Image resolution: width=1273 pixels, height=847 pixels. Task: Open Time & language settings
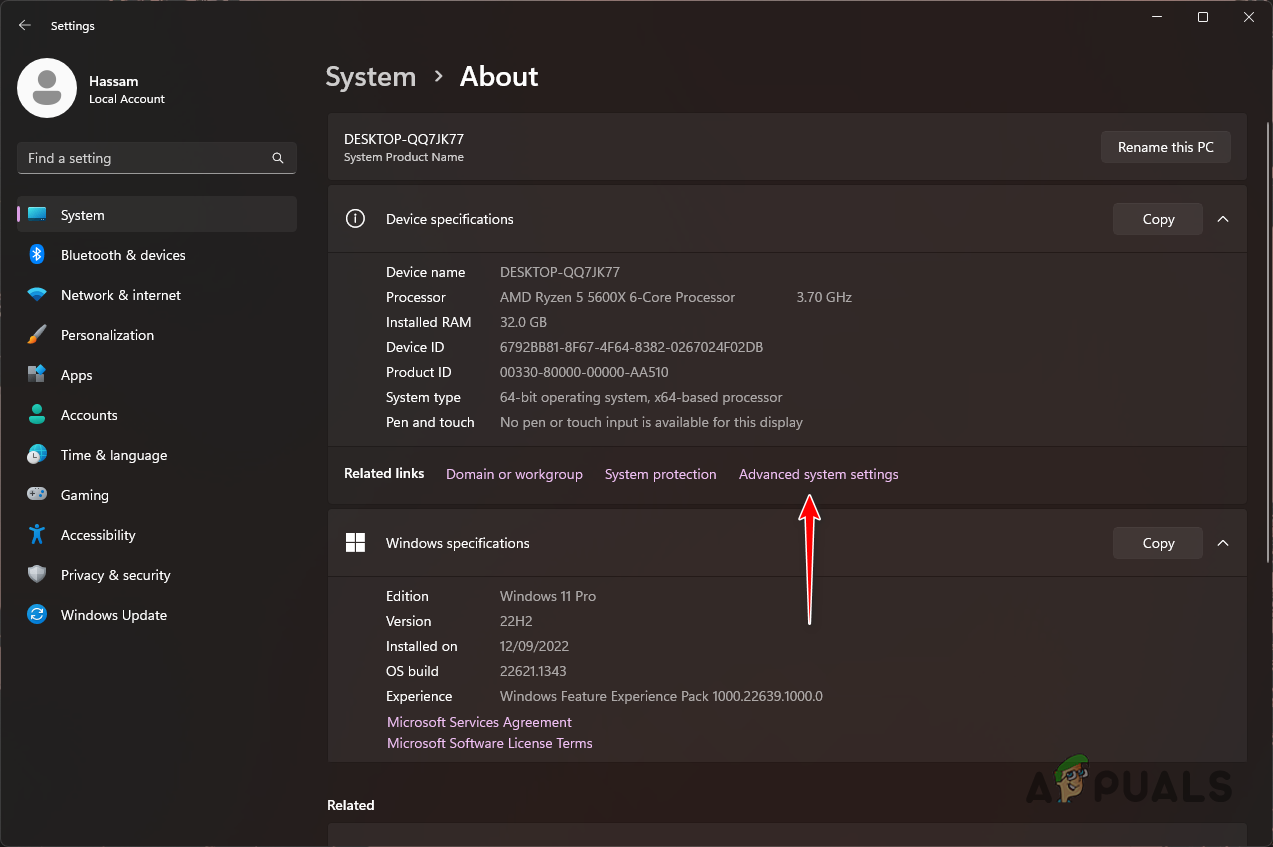113,455
